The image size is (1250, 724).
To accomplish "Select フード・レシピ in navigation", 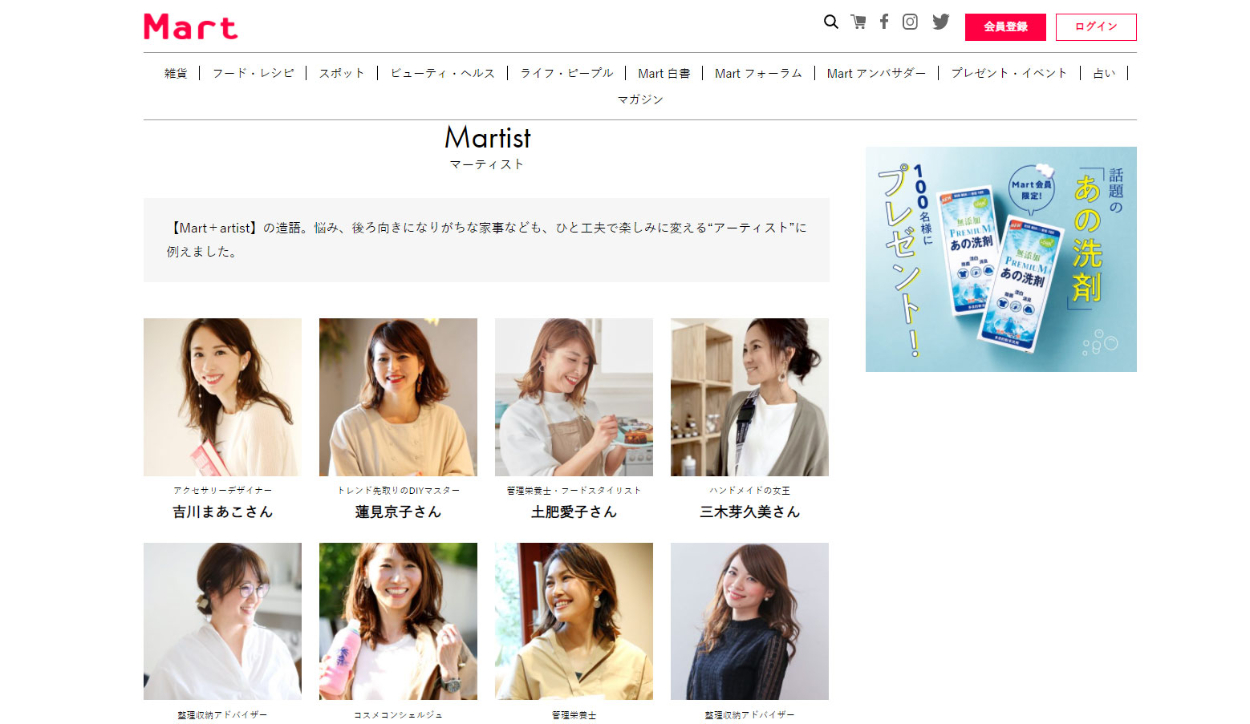I will [x=253, y=73].
